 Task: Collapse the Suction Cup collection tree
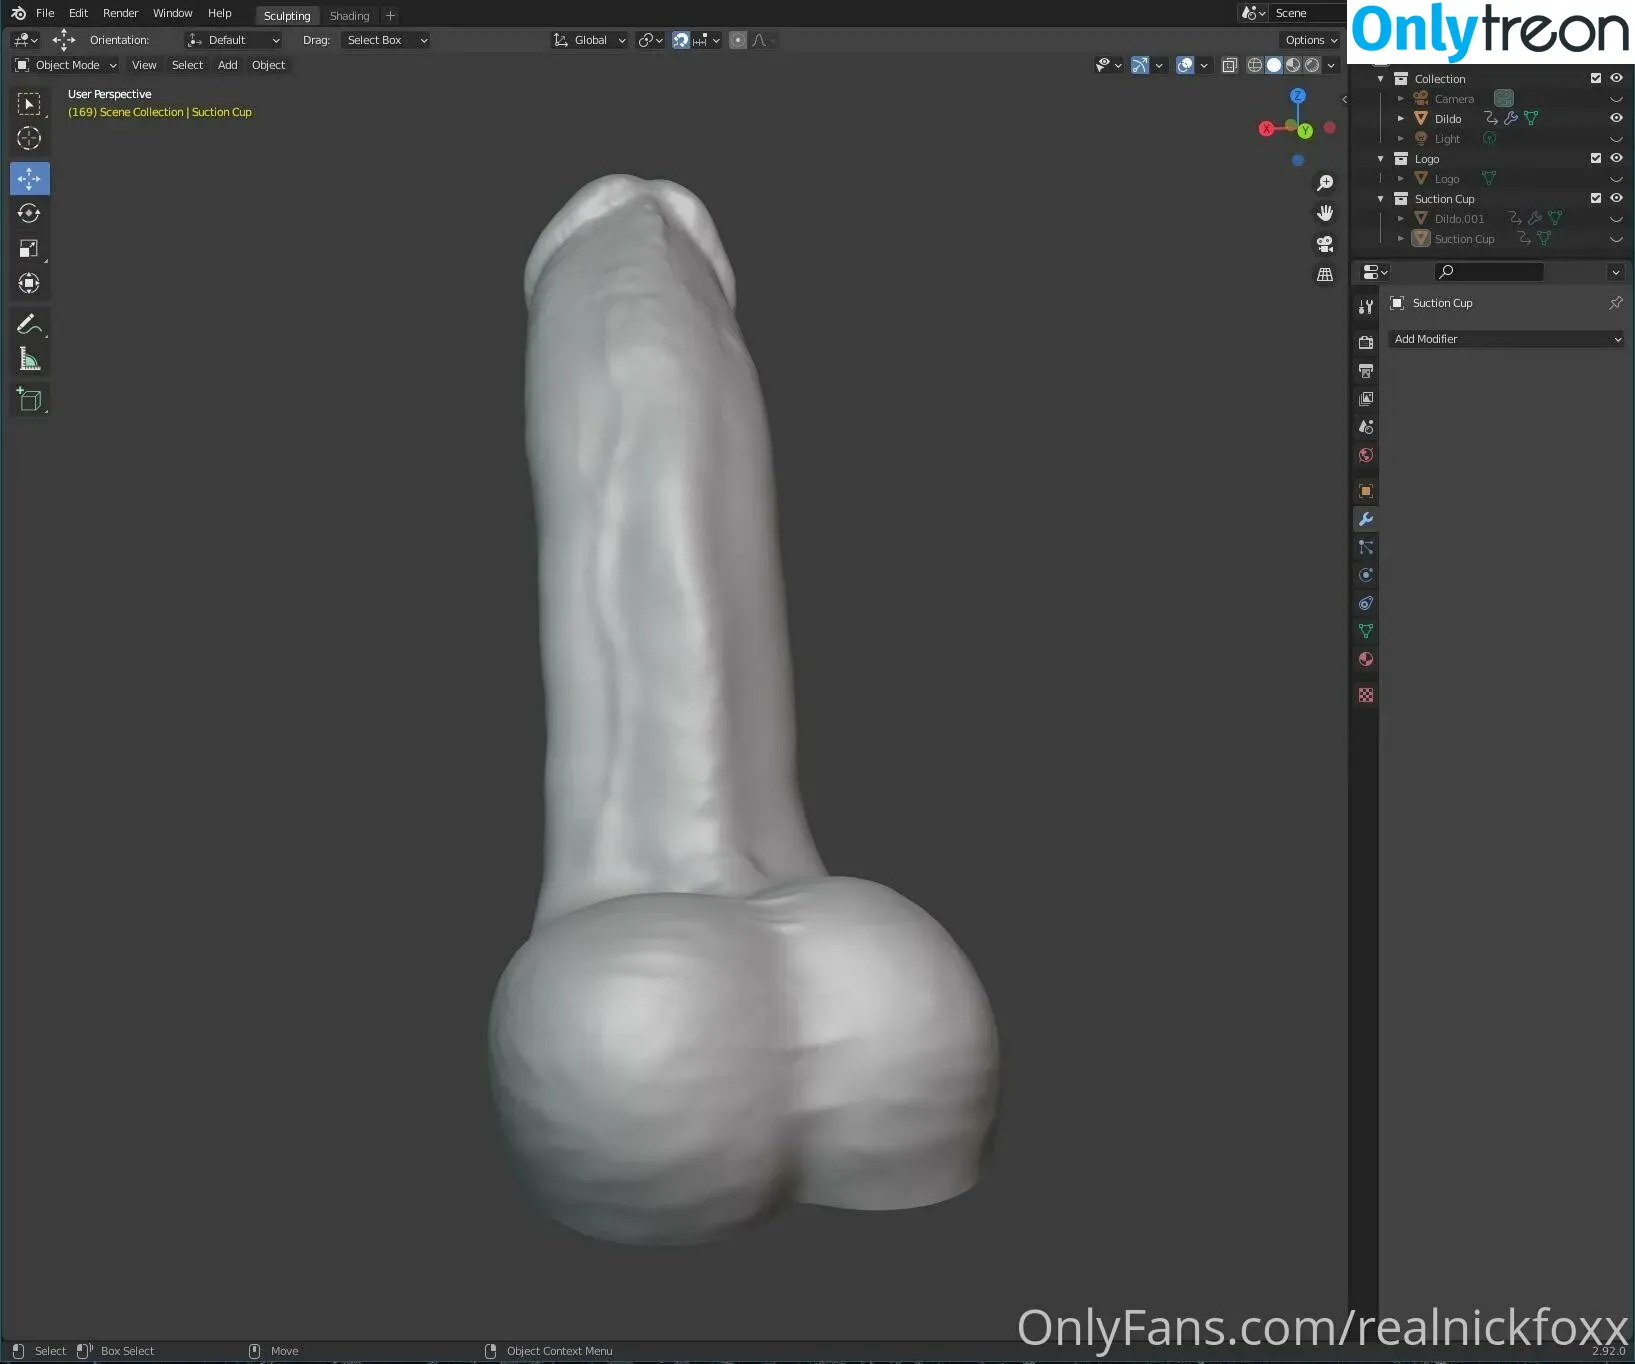[1381, 199]
